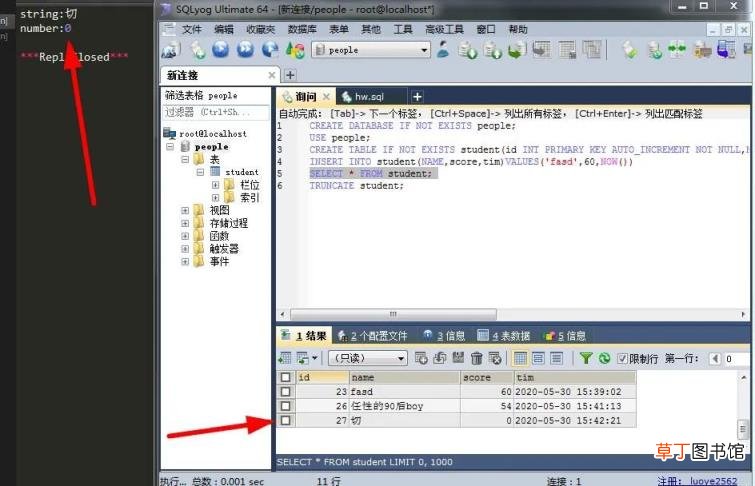Expand the 存储过程 stored procedures folder
This screenshot has width=755, height=486.
[x=185, y=223]
